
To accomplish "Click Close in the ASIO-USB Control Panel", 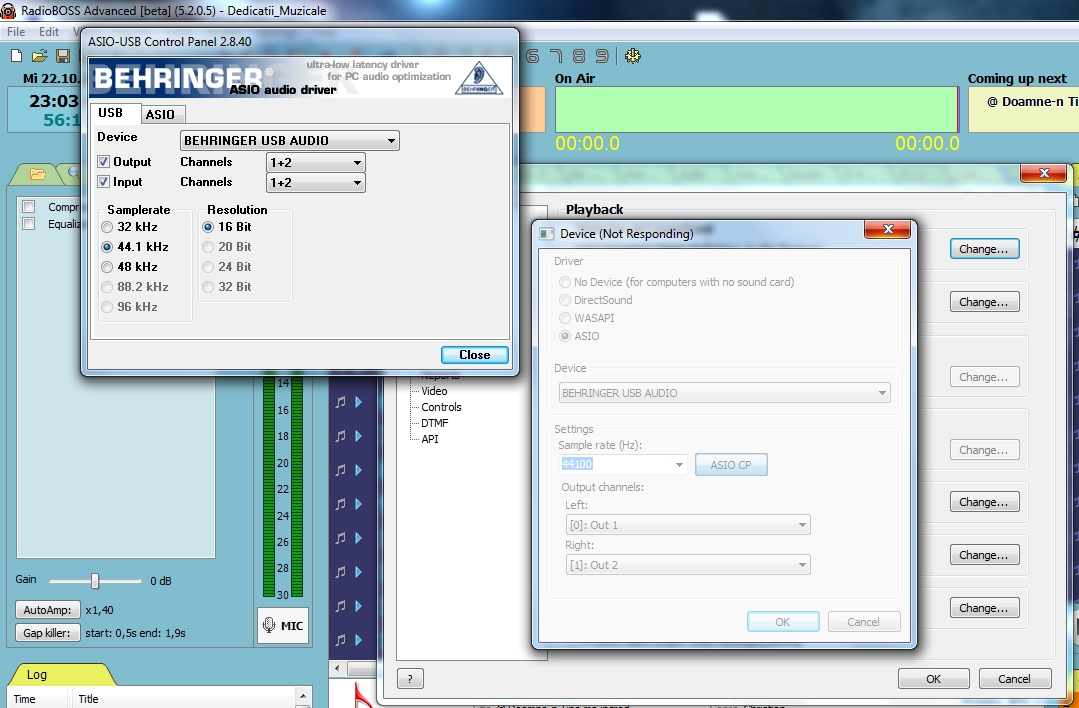I will (475, 355).
